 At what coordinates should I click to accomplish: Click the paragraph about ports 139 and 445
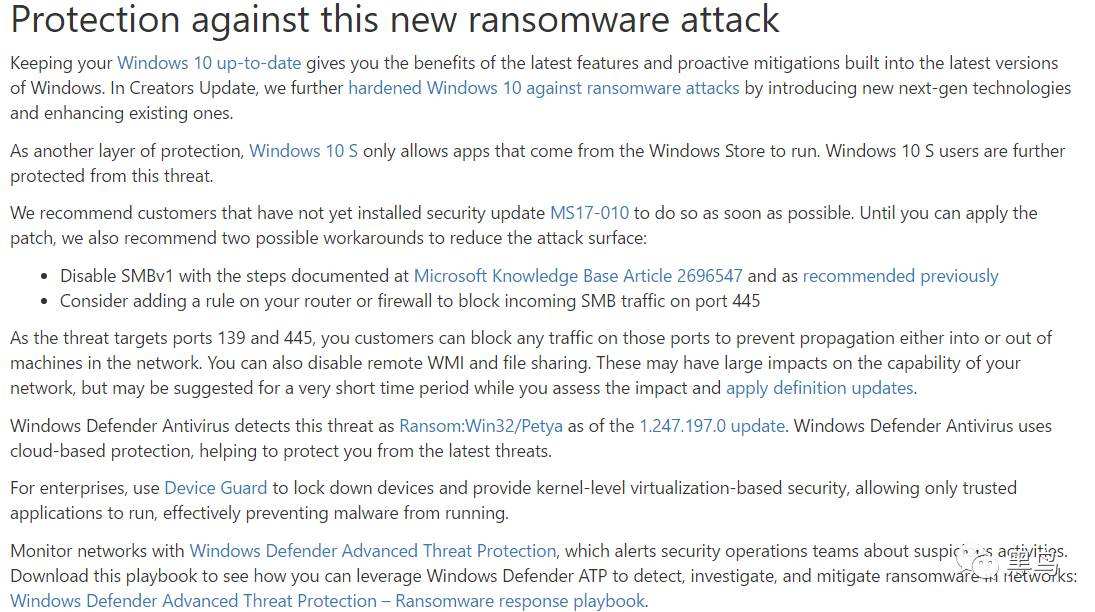pos(531,363)
